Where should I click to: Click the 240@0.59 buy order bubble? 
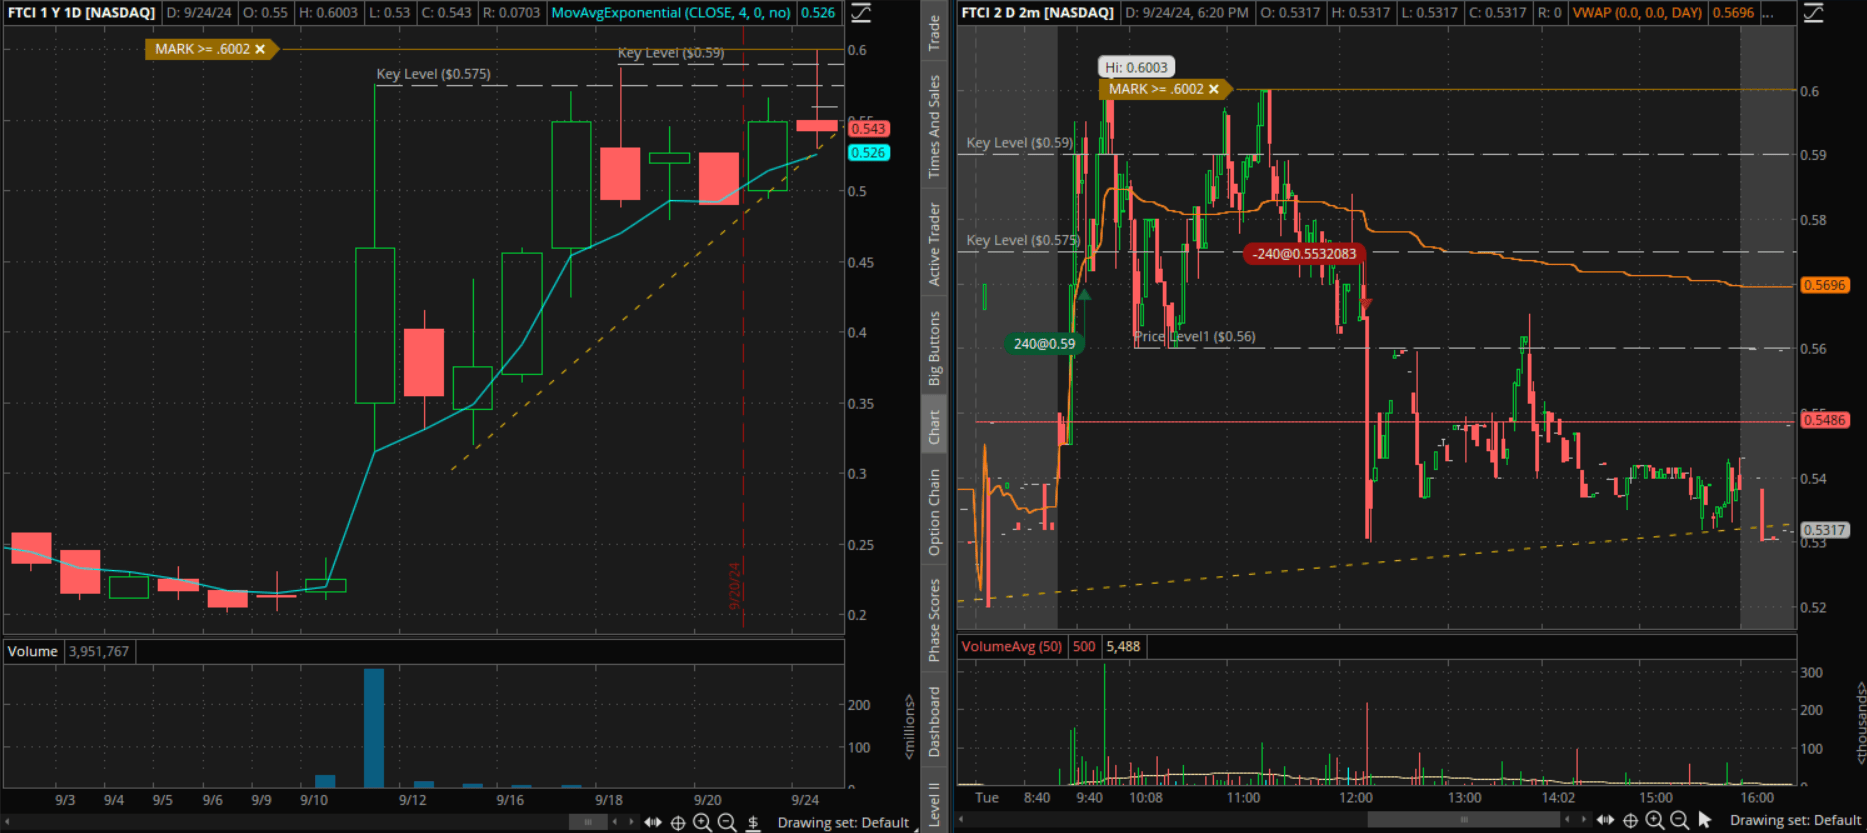coord(1044,344)
